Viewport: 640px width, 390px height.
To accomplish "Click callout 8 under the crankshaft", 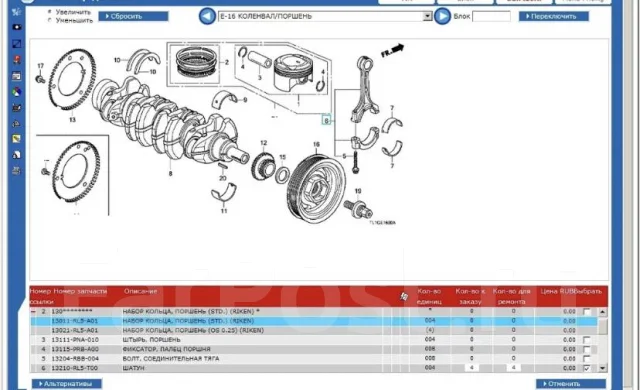I will (x=170, y=174).
